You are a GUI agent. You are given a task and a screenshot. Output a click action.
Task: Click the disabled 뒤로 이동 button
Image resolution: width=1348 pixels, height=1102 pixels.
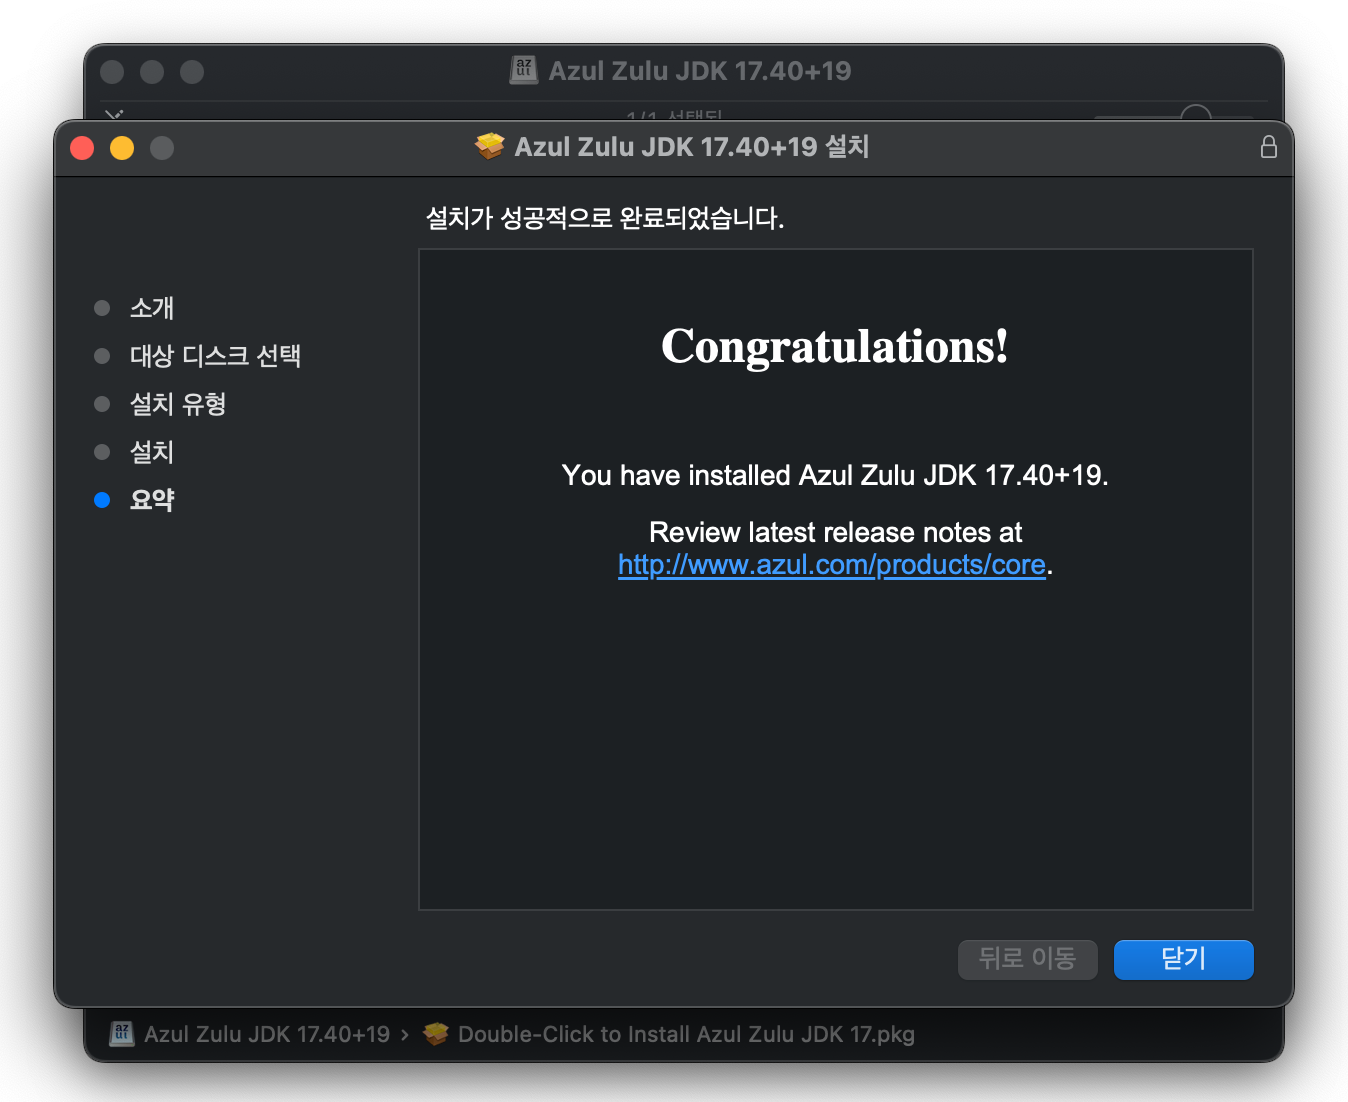pos(1027,959)
